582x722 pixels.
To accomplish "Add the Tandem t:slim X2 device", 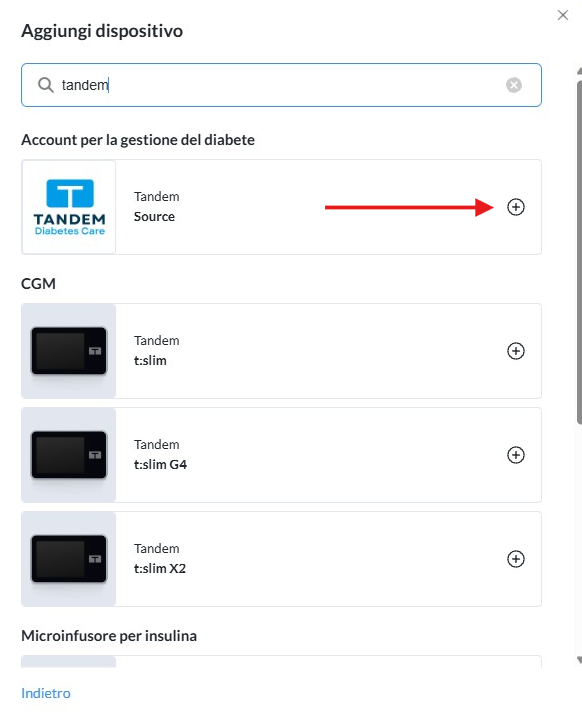I will (x=516, y=559).
